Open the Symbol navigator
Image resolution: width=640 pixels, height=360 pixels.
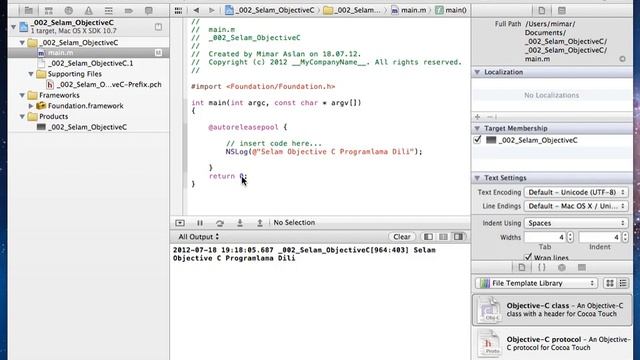pos(49,11)
